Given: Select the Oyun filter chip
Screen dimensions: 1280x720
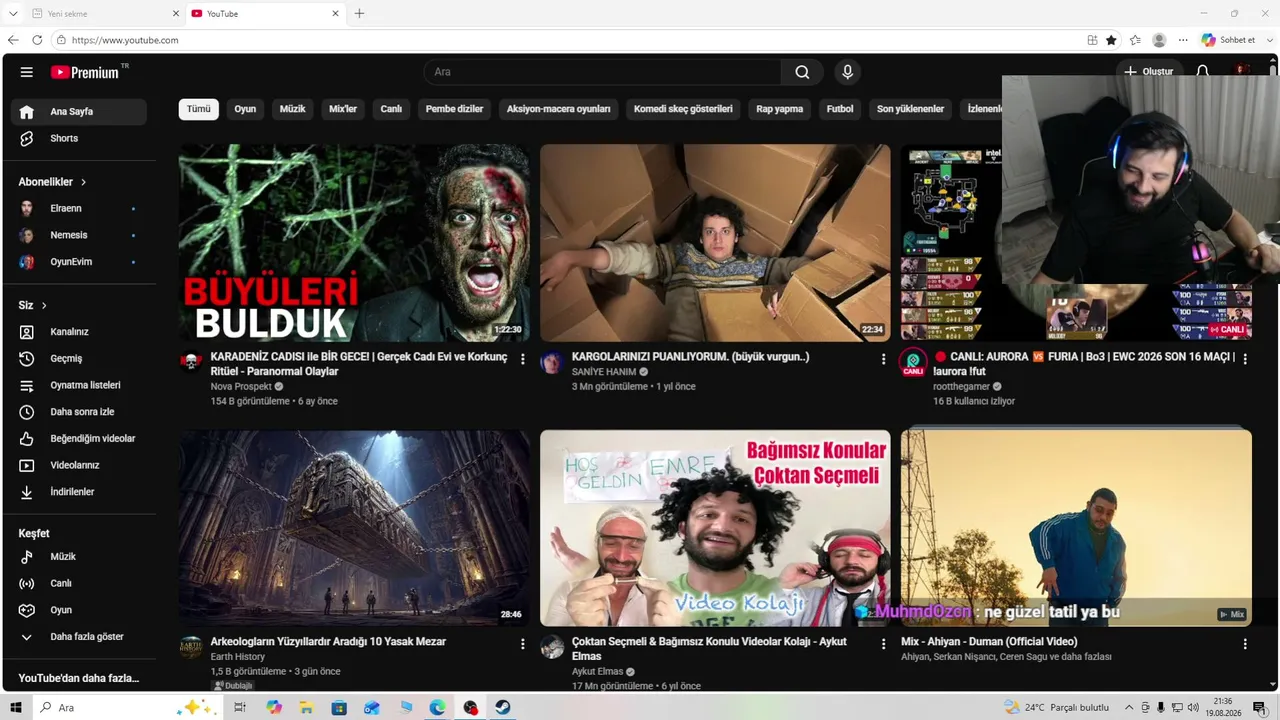Looking at the screenshot, I should [x=245, y=109].
